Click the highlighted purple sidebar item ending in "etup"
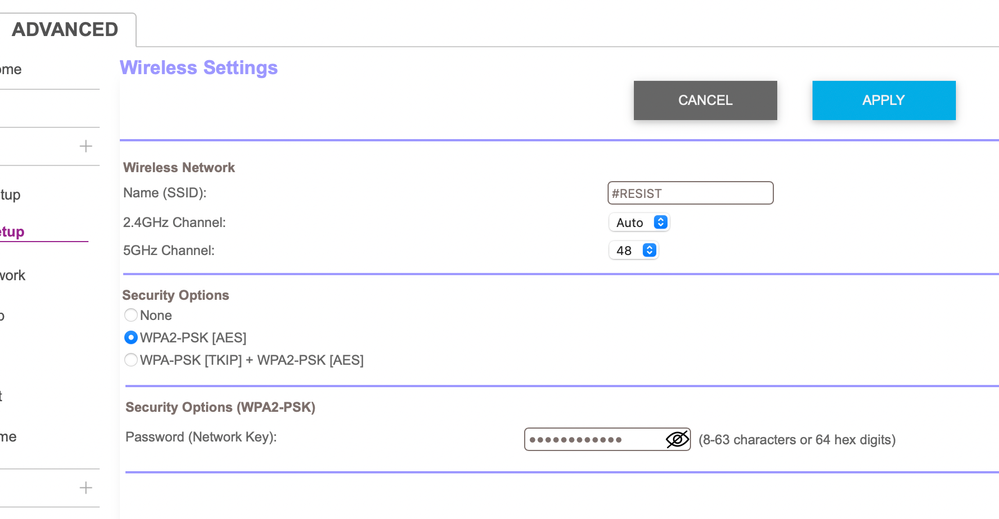This screenshot has height=519, width=999. point(12,232)
